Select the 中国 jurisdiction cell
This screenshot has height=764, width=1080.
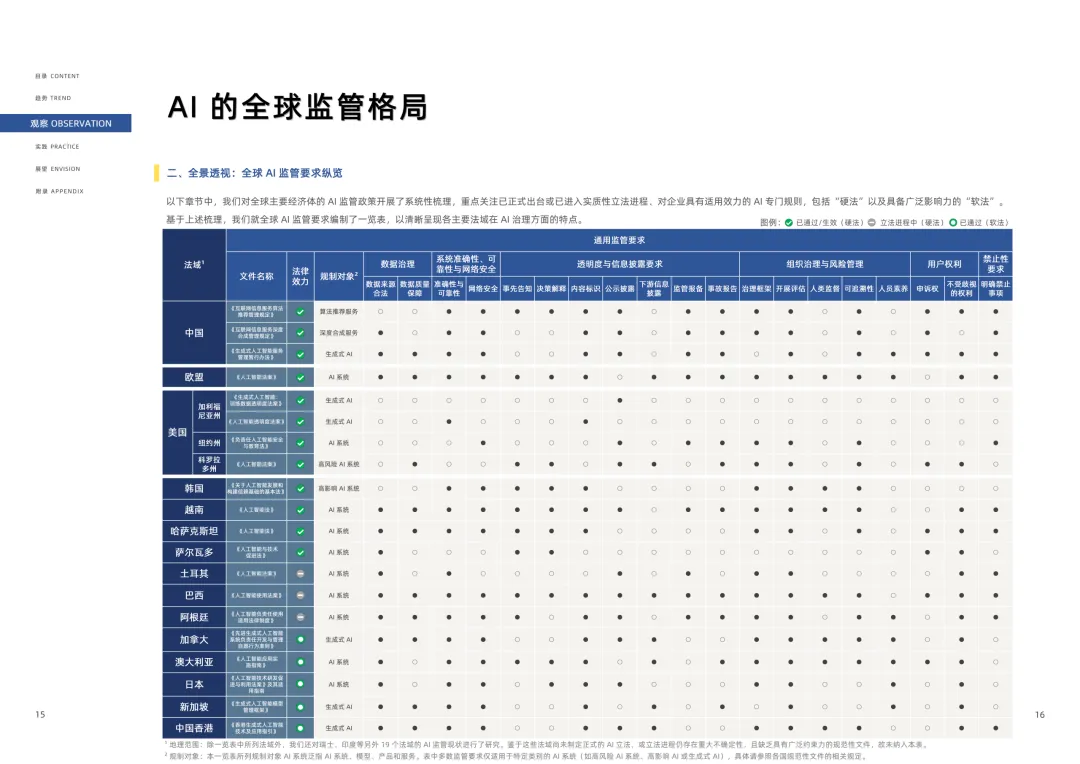[194, 333]
